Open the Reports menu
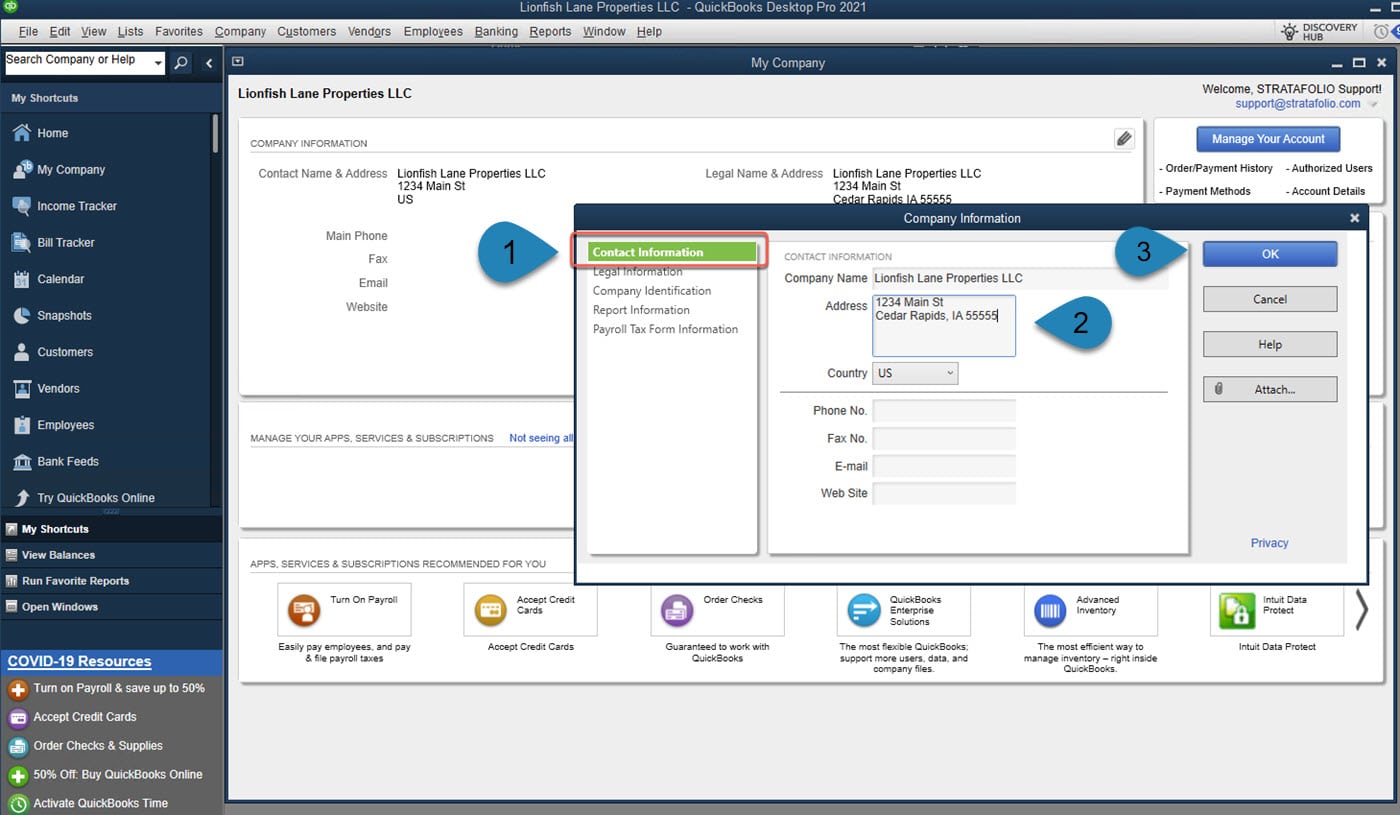 click(x=550, y=31)
